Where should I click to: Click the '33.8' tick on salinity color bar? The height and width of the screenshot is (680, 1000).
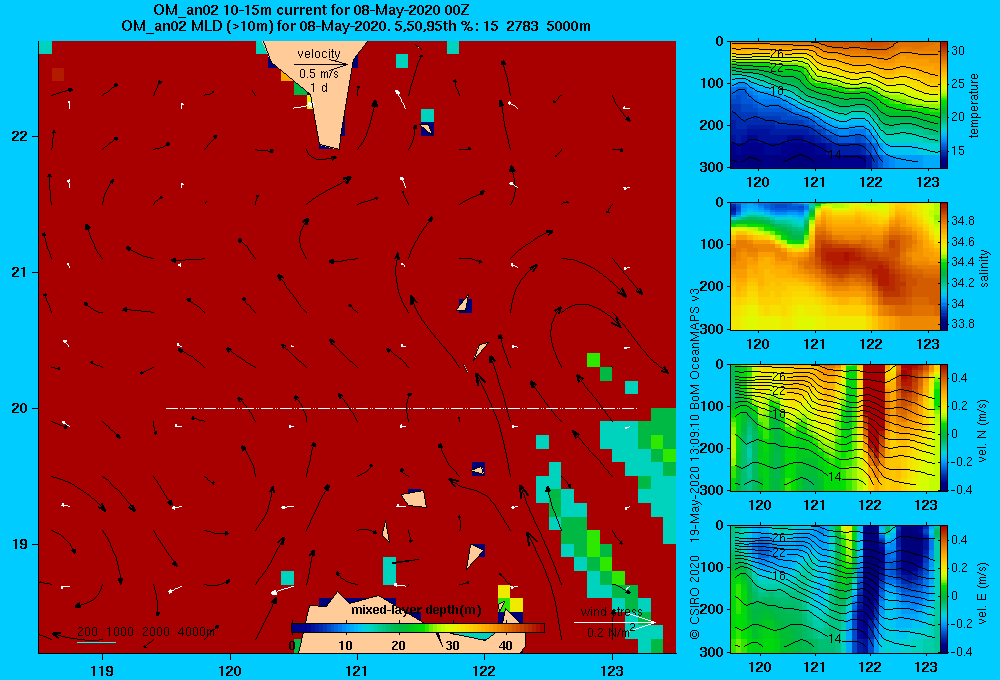pyautogui.click(x=963, y=324)
